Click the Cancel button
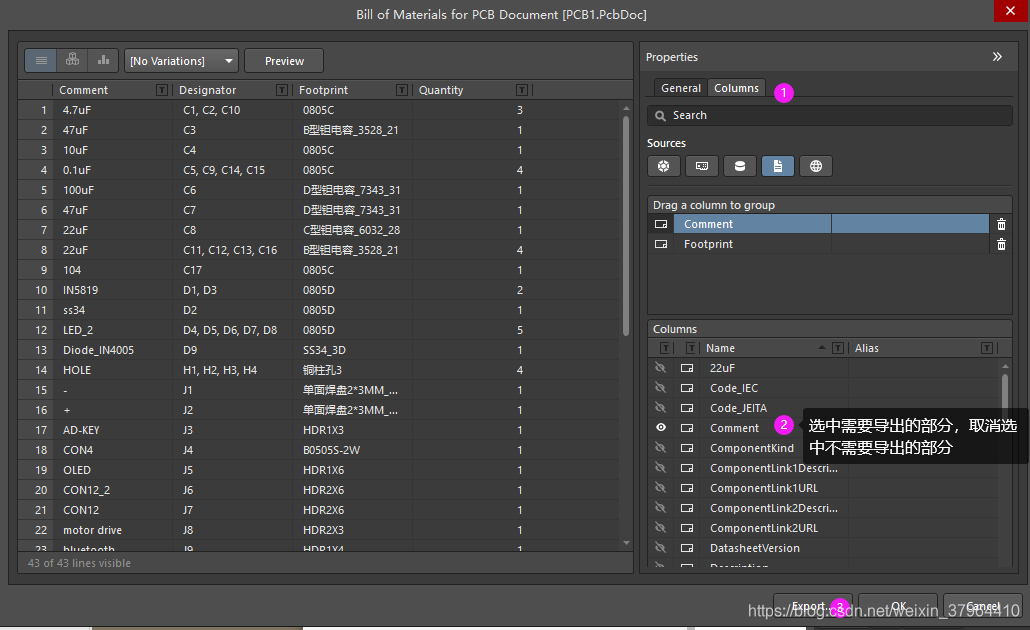Viewport: 1030px width, 630px height. pyautogui.click(x=983, y=606)
